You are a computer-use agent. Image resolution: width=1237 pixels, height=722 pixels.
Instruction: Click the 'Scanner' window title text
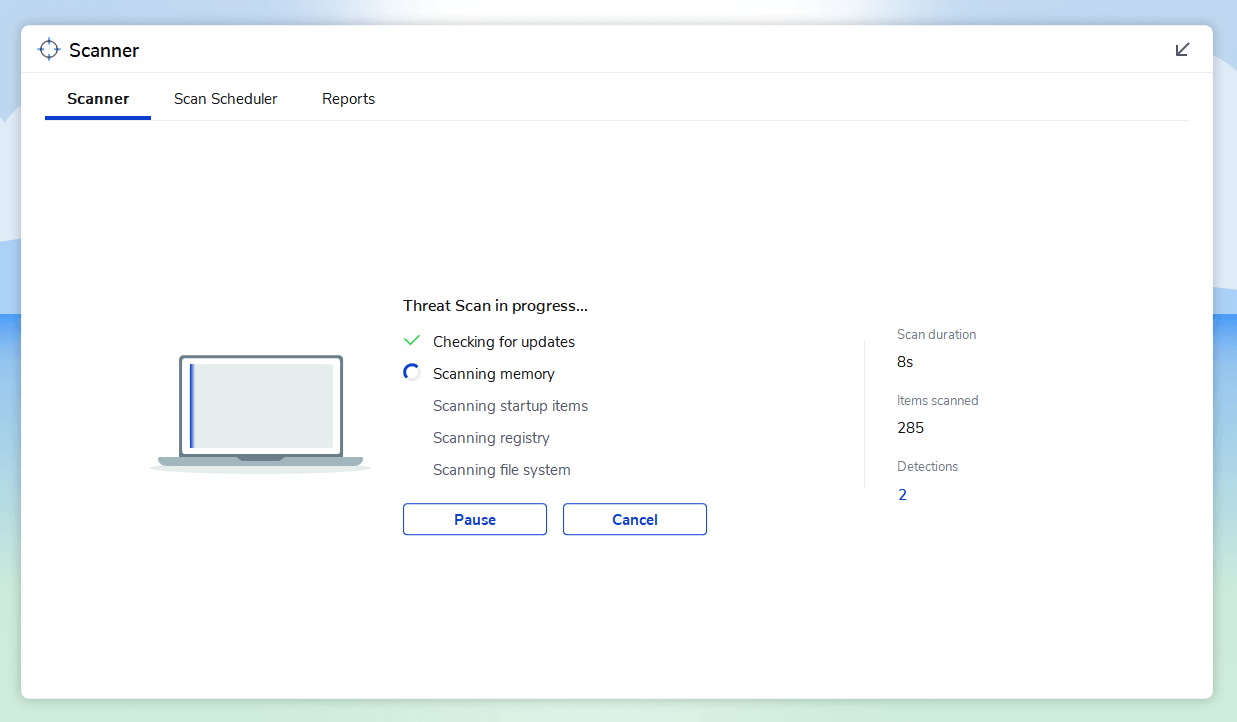pyautogui.click(x=104, y=50)
